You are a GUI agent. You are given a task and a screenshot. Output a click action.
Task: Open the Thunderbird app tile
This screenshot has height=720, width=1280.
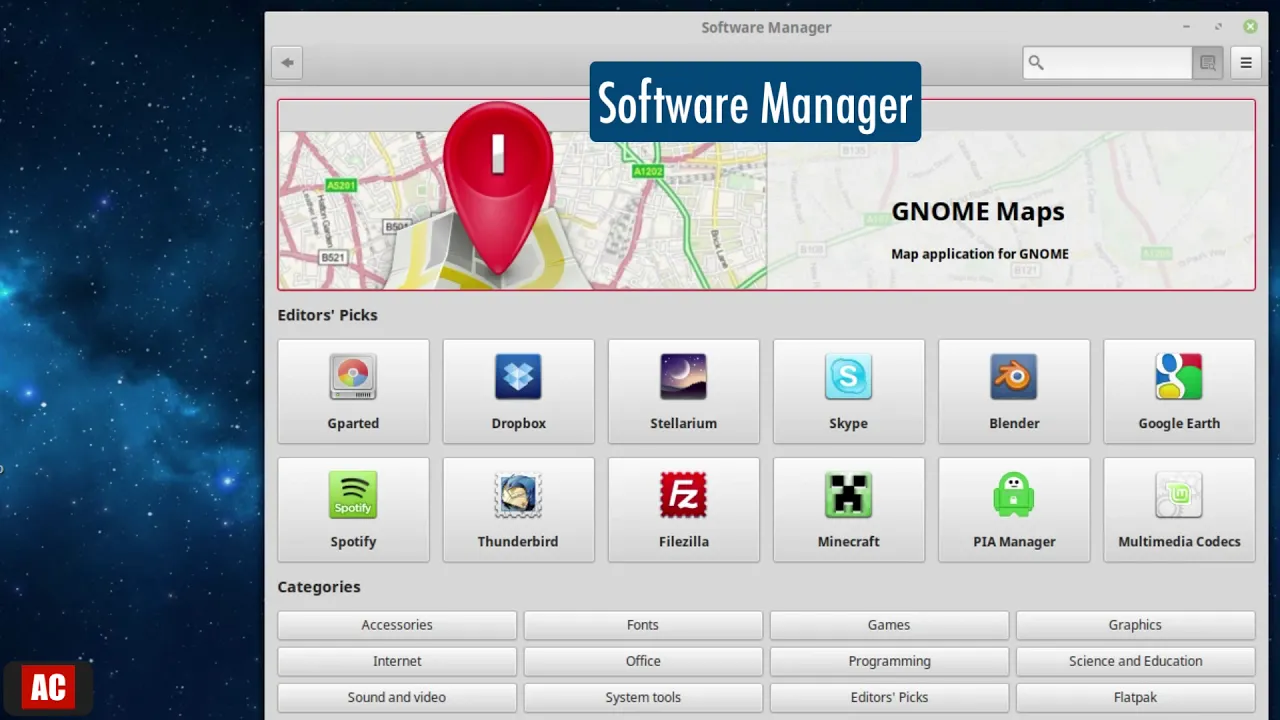pyautogui.click(x=518, y=509)
